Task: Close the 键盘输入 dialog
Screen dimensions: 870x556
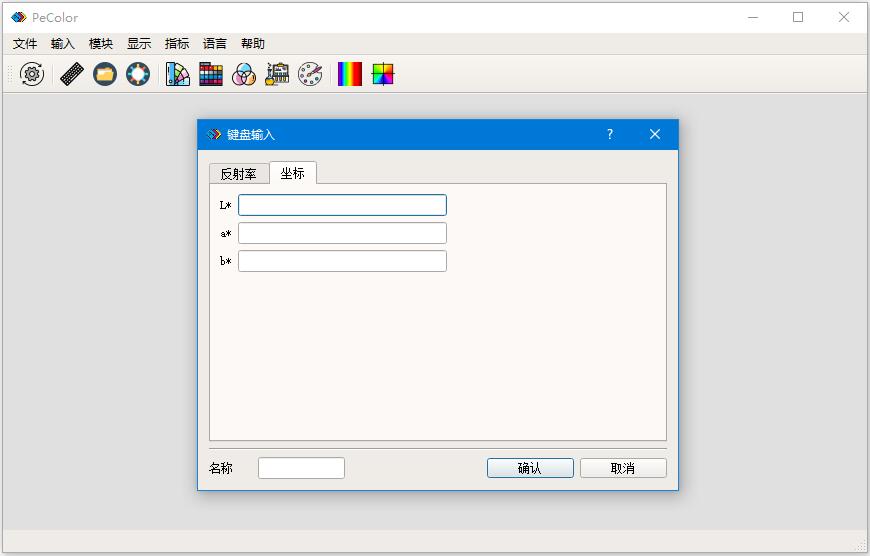Action: coord(655,134)
